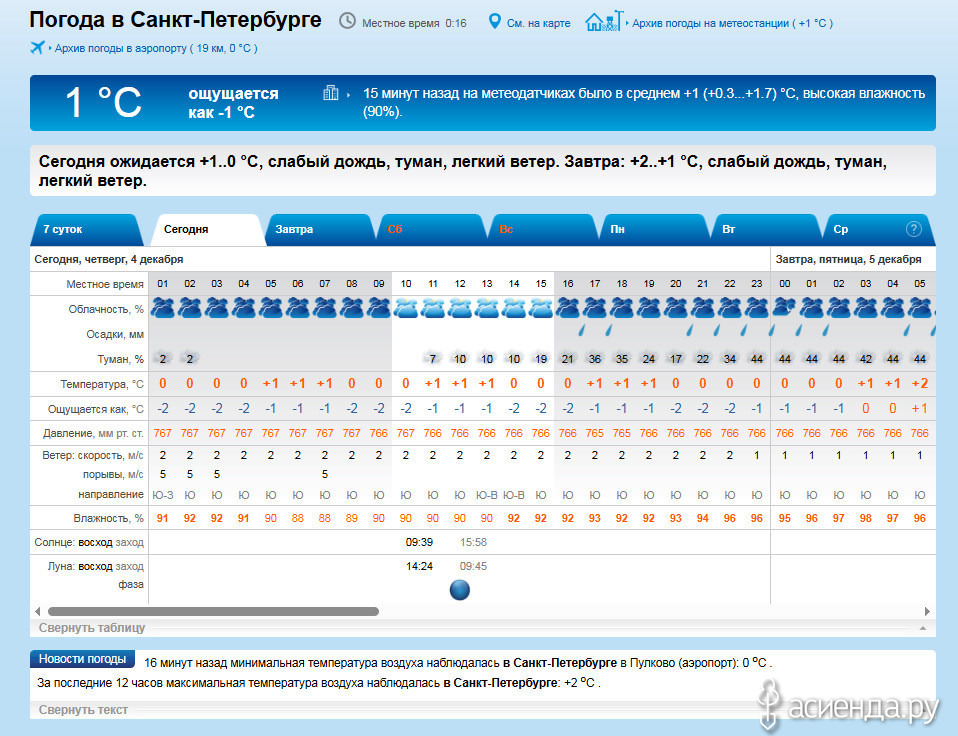Click the building icon in blue banner
Screen dimensions: 958x736
point(331,93)
